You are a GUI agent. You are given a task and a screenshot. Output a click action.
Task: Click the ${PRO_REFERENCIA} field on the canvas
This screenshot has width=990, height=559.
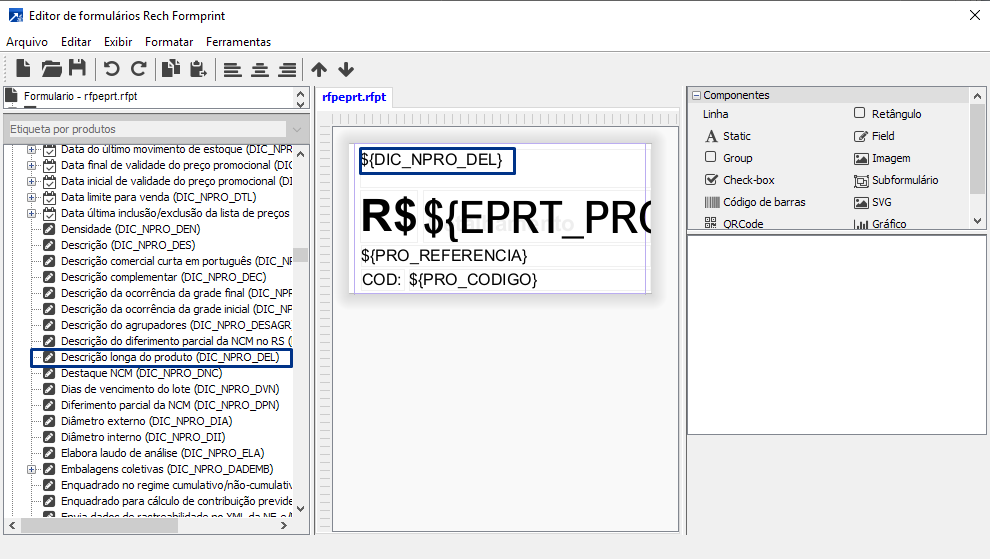(x=443, y=256)
